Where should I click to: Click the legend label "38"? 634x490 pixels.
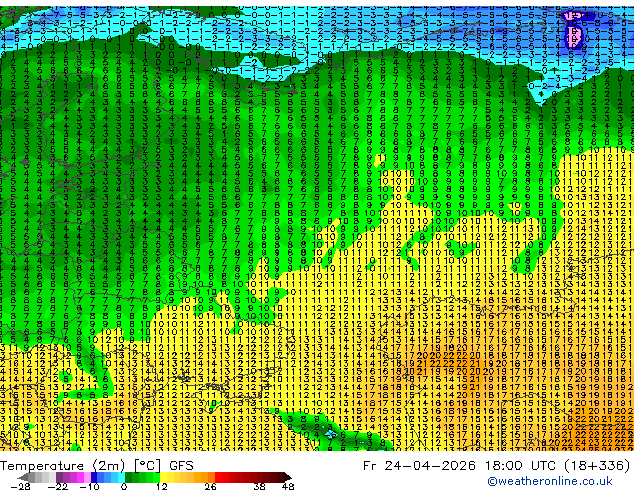coord(260,486)
